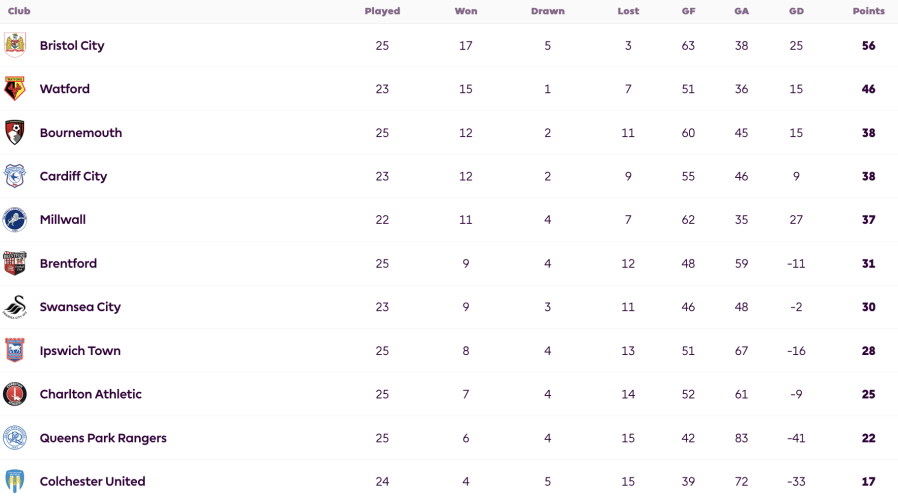Open the Queens Park Rangers link
This screenshot has height=500, width=898.
[x=103, y=438]
